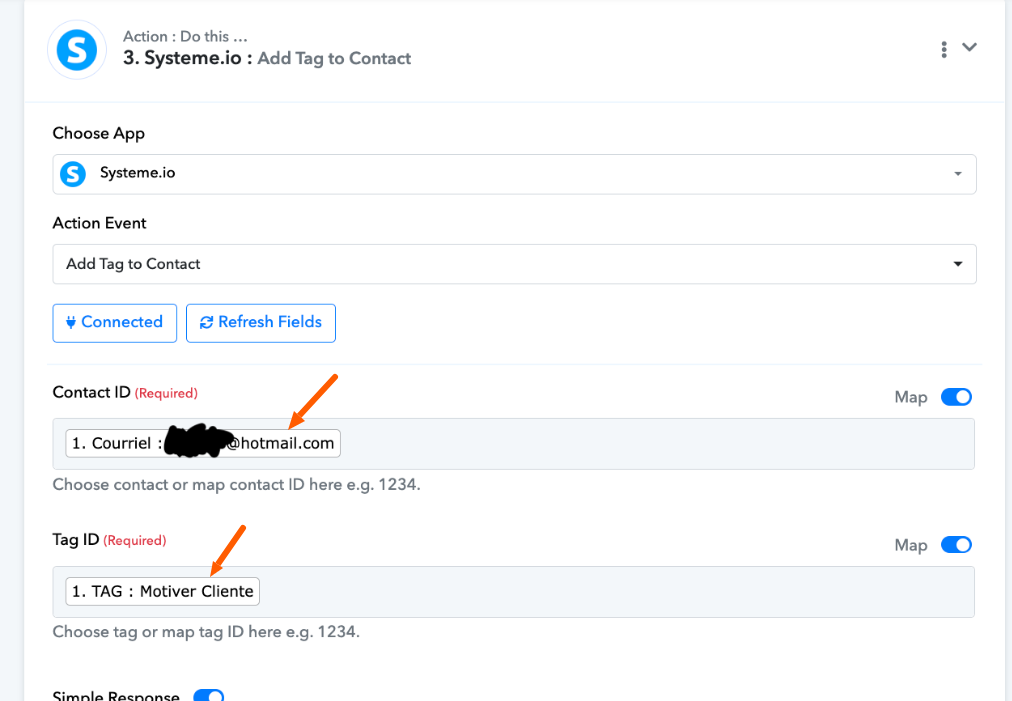Select the Systeme.io text in the Choose App field
The image size is (1012, 701).
(137, 172)
